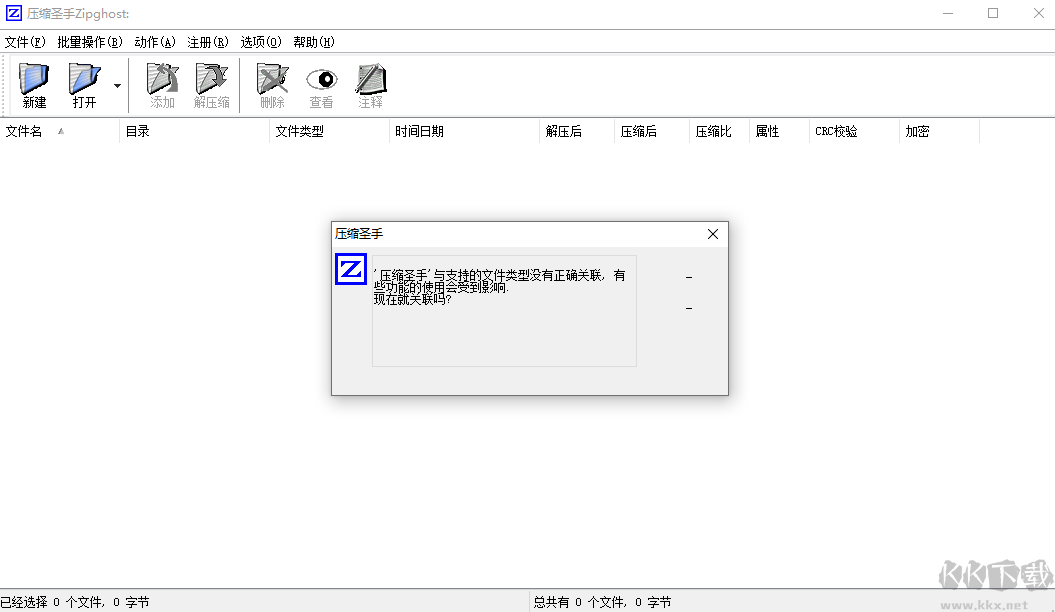Open the 帮助(H) menu

312,42
